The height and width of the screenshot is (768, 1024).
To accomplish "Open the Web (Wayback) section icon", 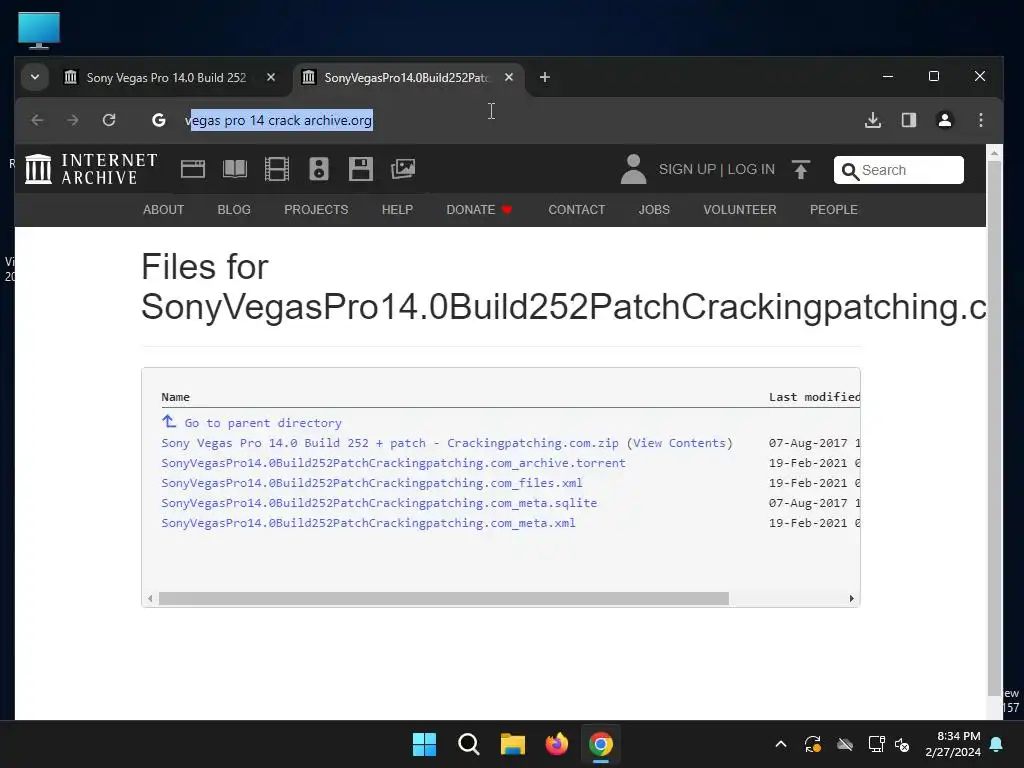I will (x=193, y=169).
